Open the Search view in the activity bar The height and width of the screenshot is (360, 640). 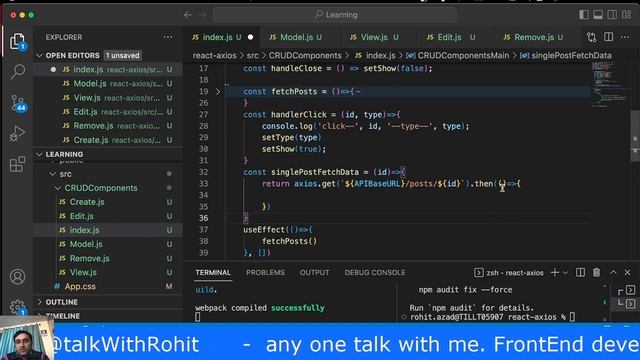pos(17,71)
